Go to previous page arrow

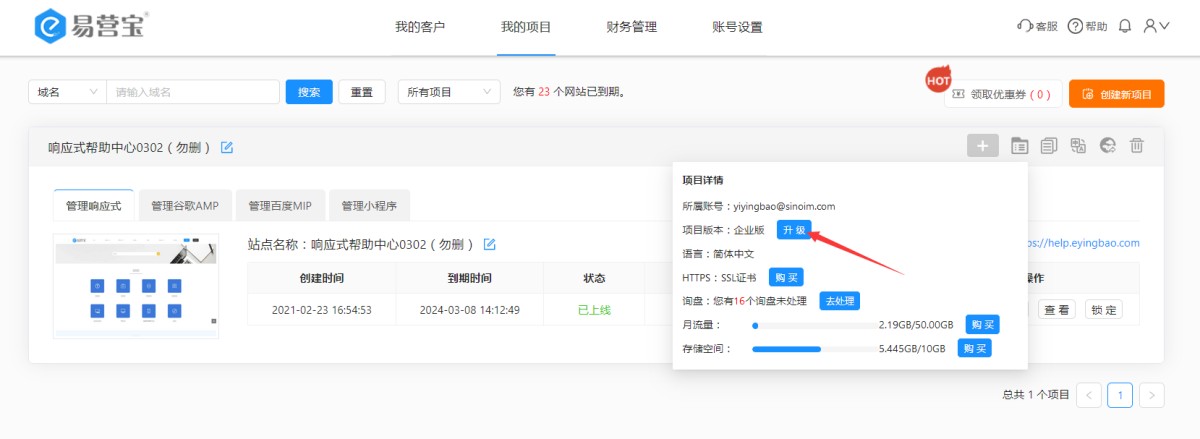click(1090, 395)
